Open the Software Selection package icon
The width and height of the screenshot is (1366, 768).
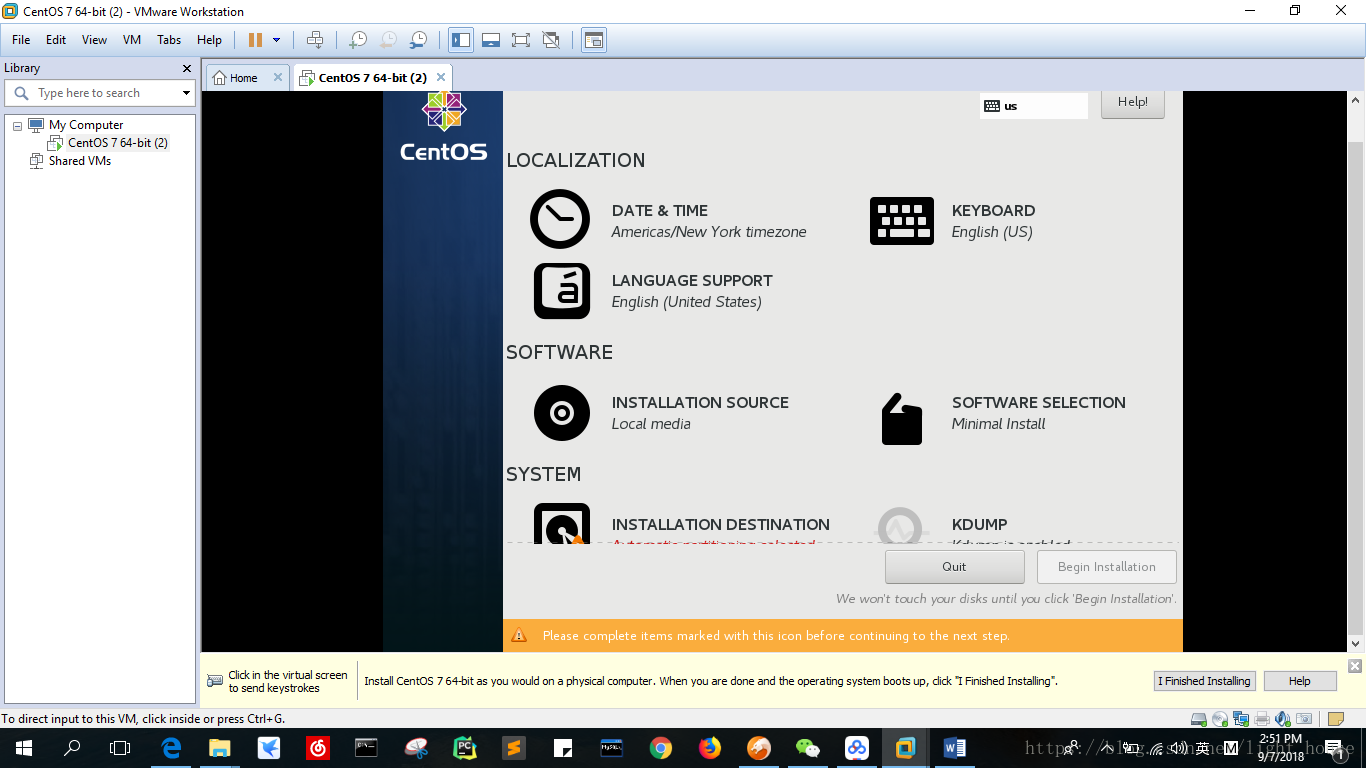click(902, 418)
